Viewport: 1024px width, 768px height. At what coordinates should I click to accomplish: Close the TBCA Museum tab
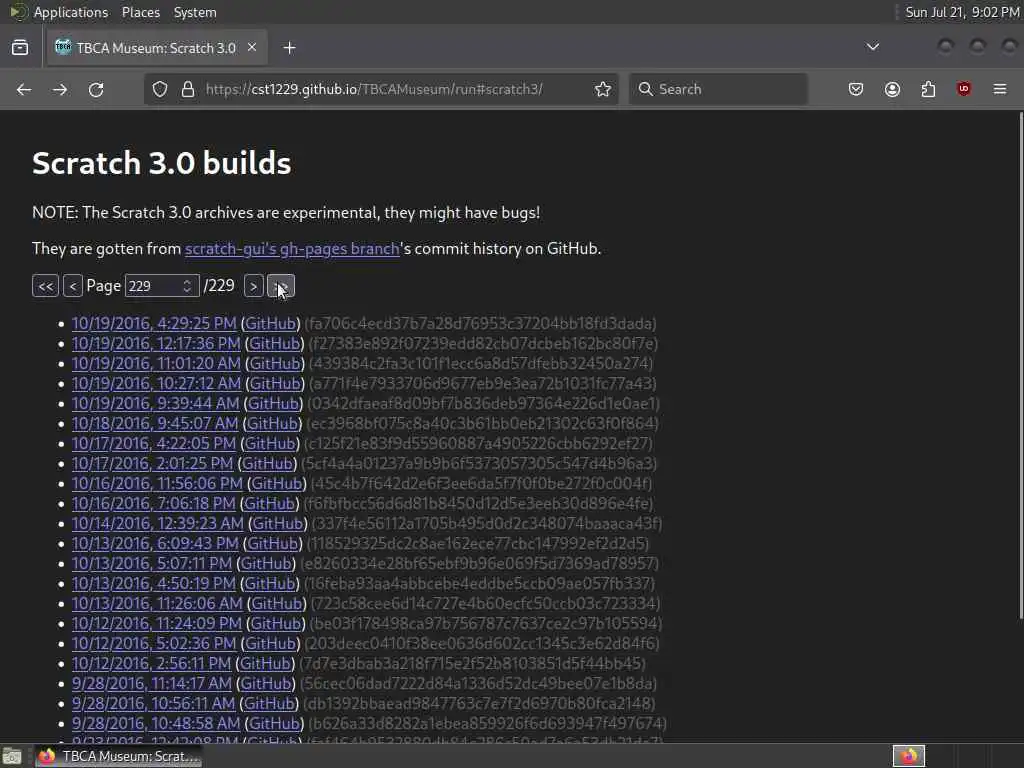click(252, 48)
